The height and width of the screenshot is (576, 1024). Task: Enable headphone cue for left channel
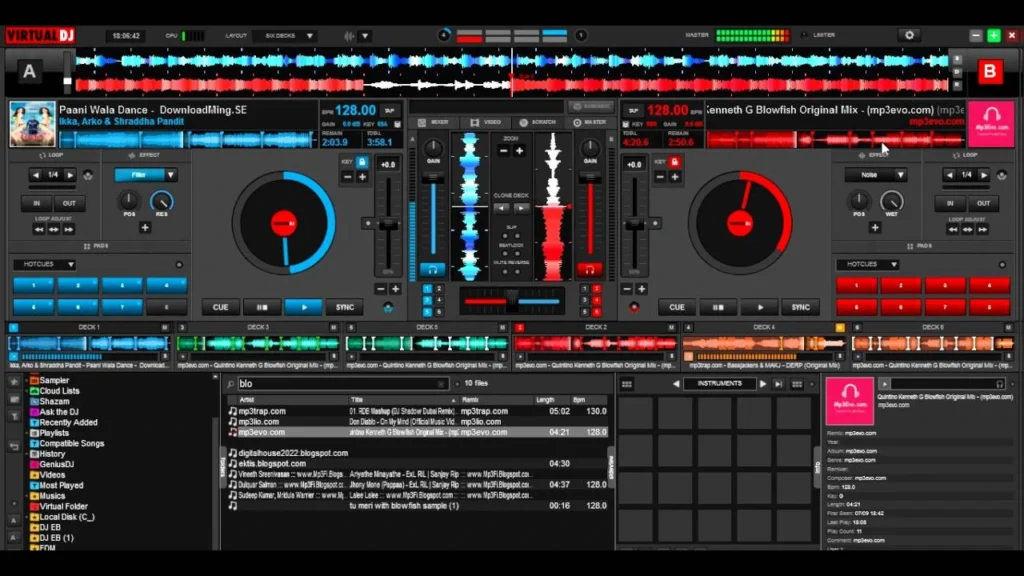click(432, 269)
